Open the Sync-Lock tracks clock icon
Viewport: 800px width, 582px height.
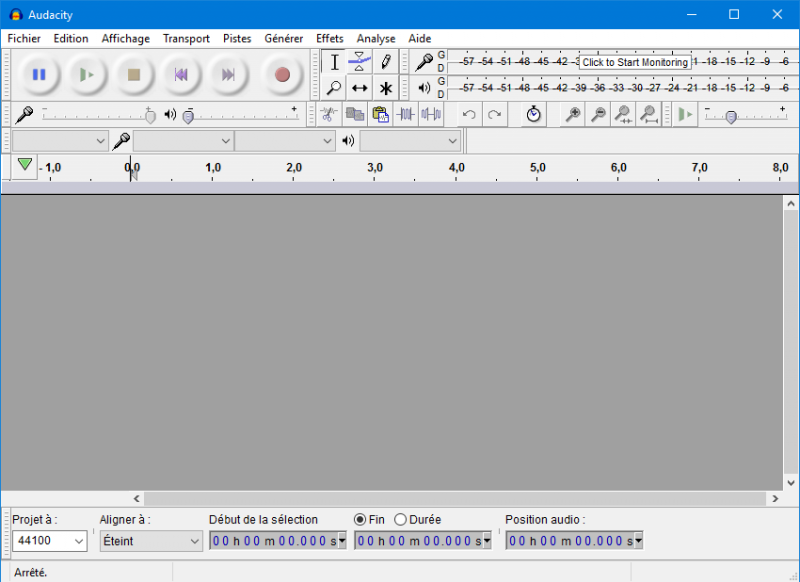pyautogui.click(x=533, y=114)
